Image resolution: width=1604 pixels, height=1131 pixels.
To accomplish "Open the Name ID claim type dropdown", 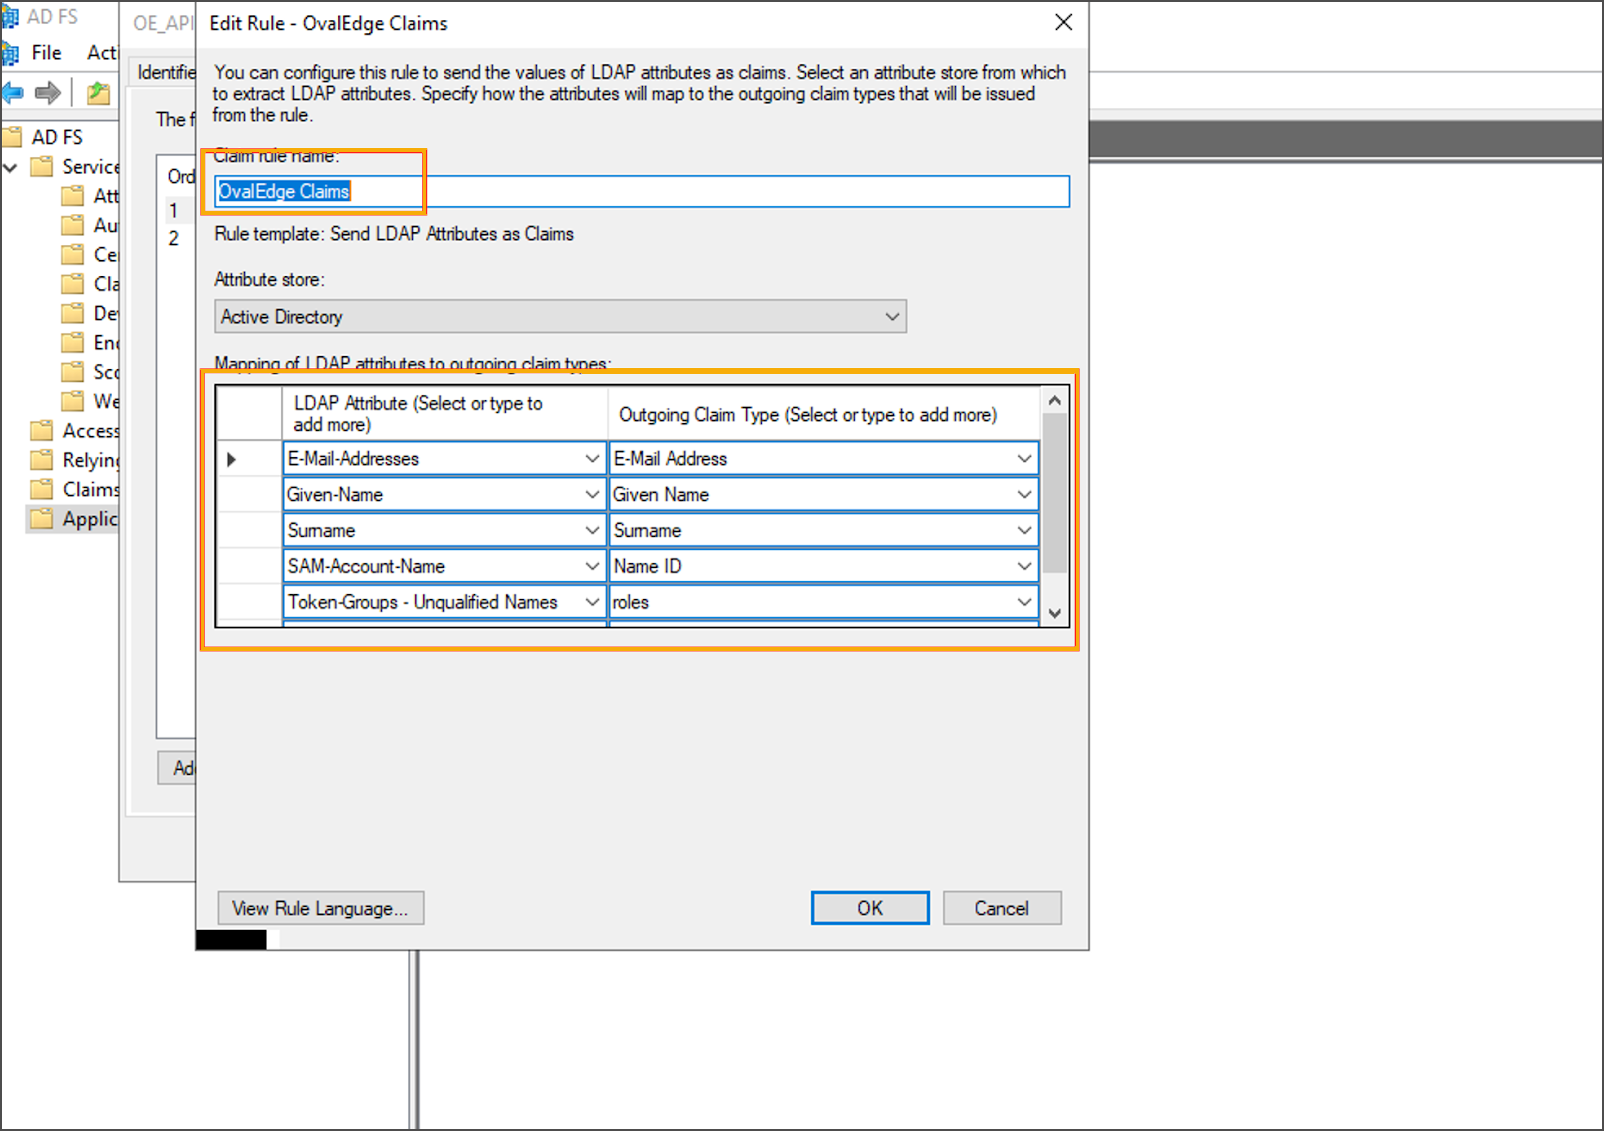I will click(1024, 566).
